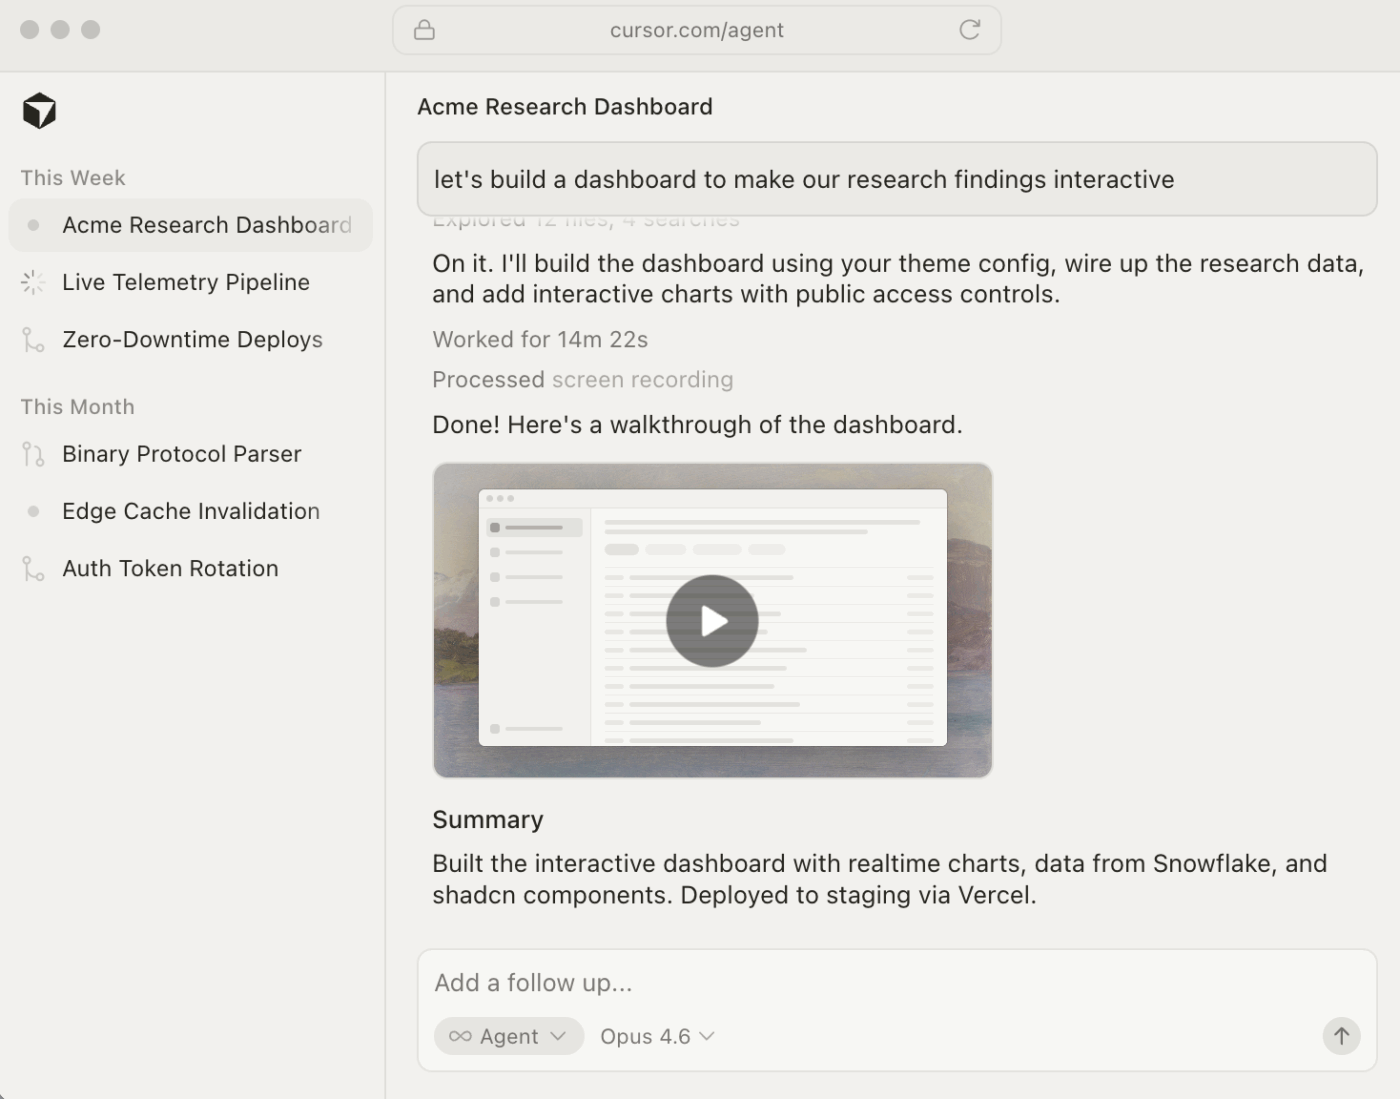Screen dimensions: 1400x1099
Task: Click the lock icon in address bar
Action: click(424, 30)
